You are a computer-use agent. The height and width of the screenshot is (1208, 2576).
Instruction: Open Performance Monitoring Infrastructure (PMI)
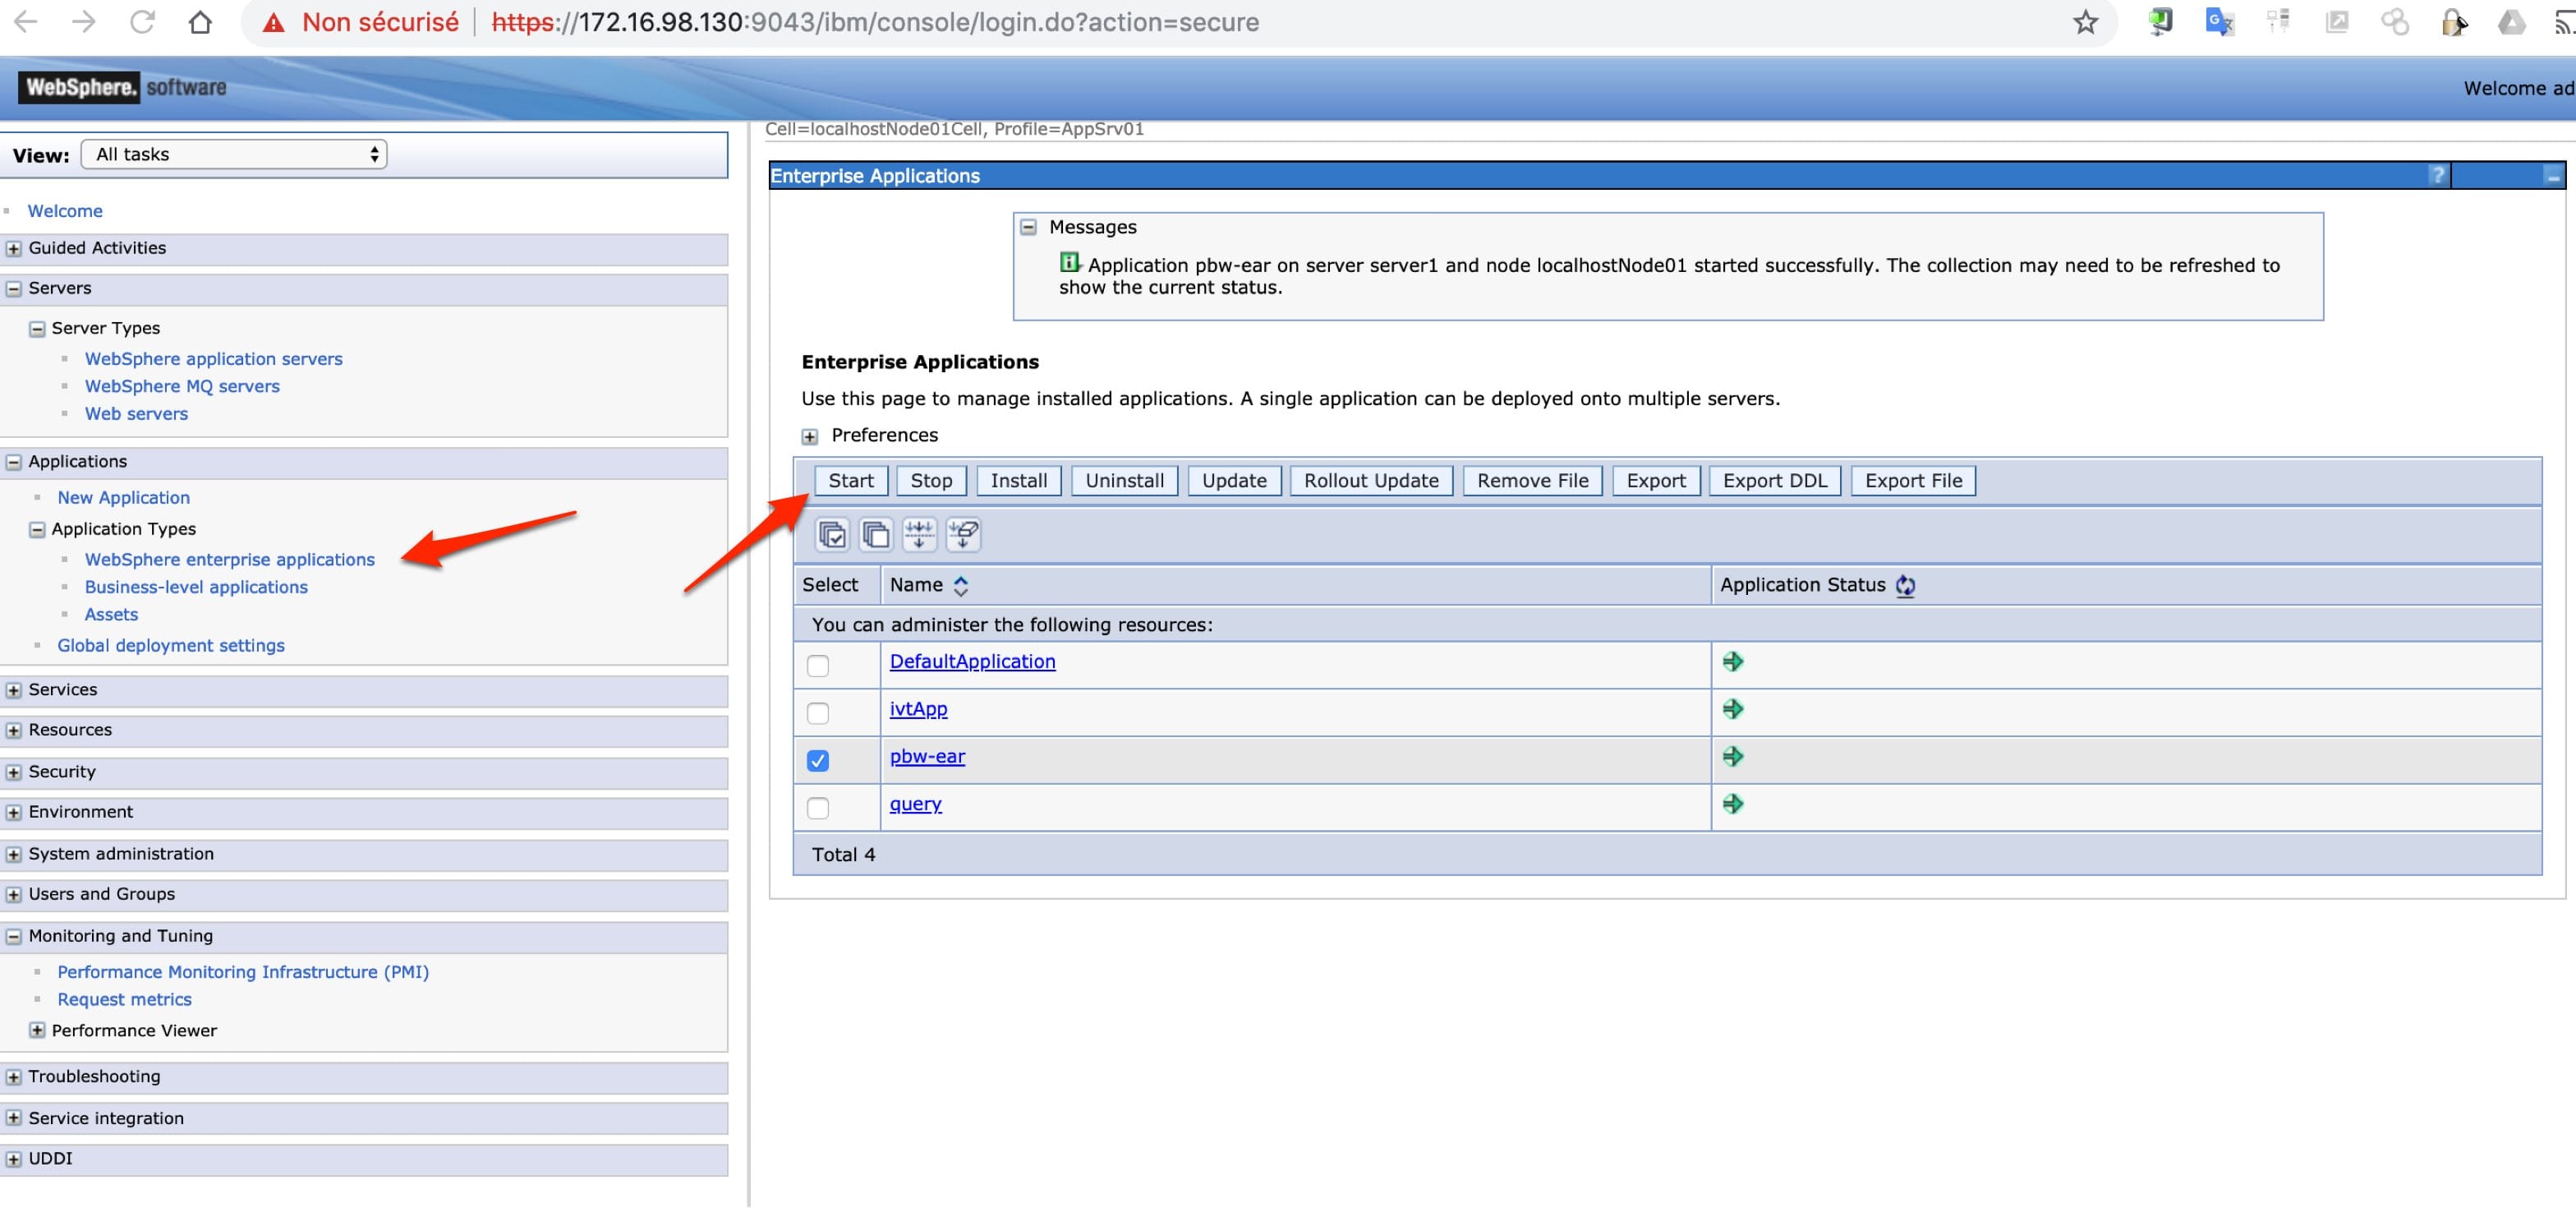(x=243, y=971)
